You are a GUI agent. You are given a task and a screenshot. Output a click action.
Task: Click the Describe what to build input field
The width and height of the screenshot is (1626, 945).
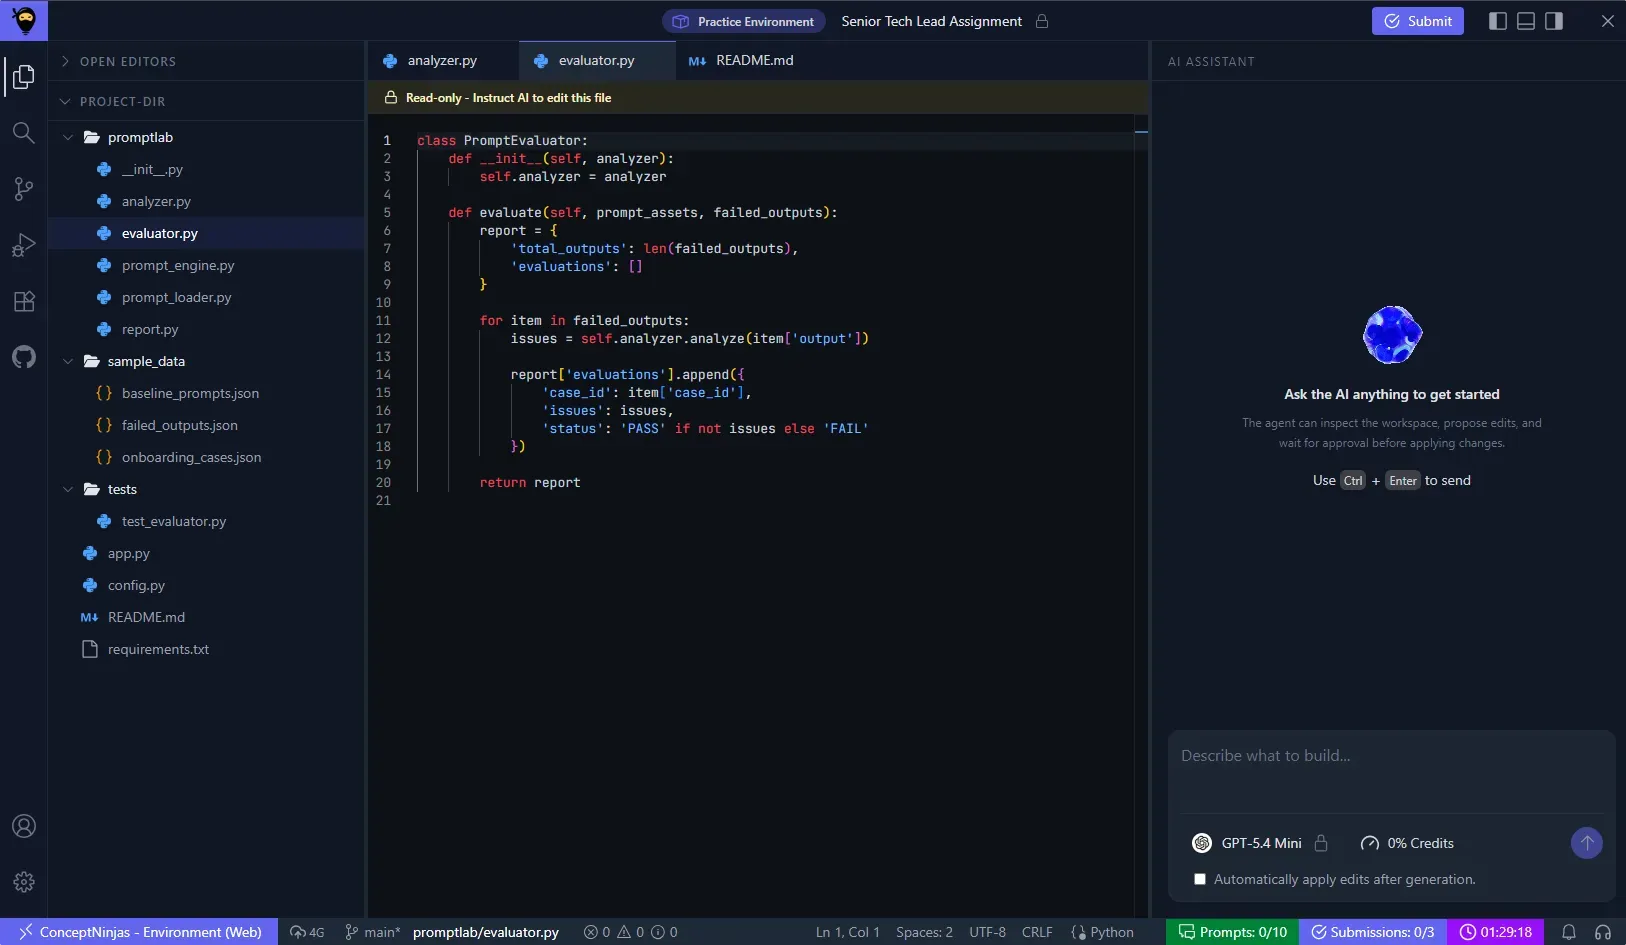(x=1391, y=770)
